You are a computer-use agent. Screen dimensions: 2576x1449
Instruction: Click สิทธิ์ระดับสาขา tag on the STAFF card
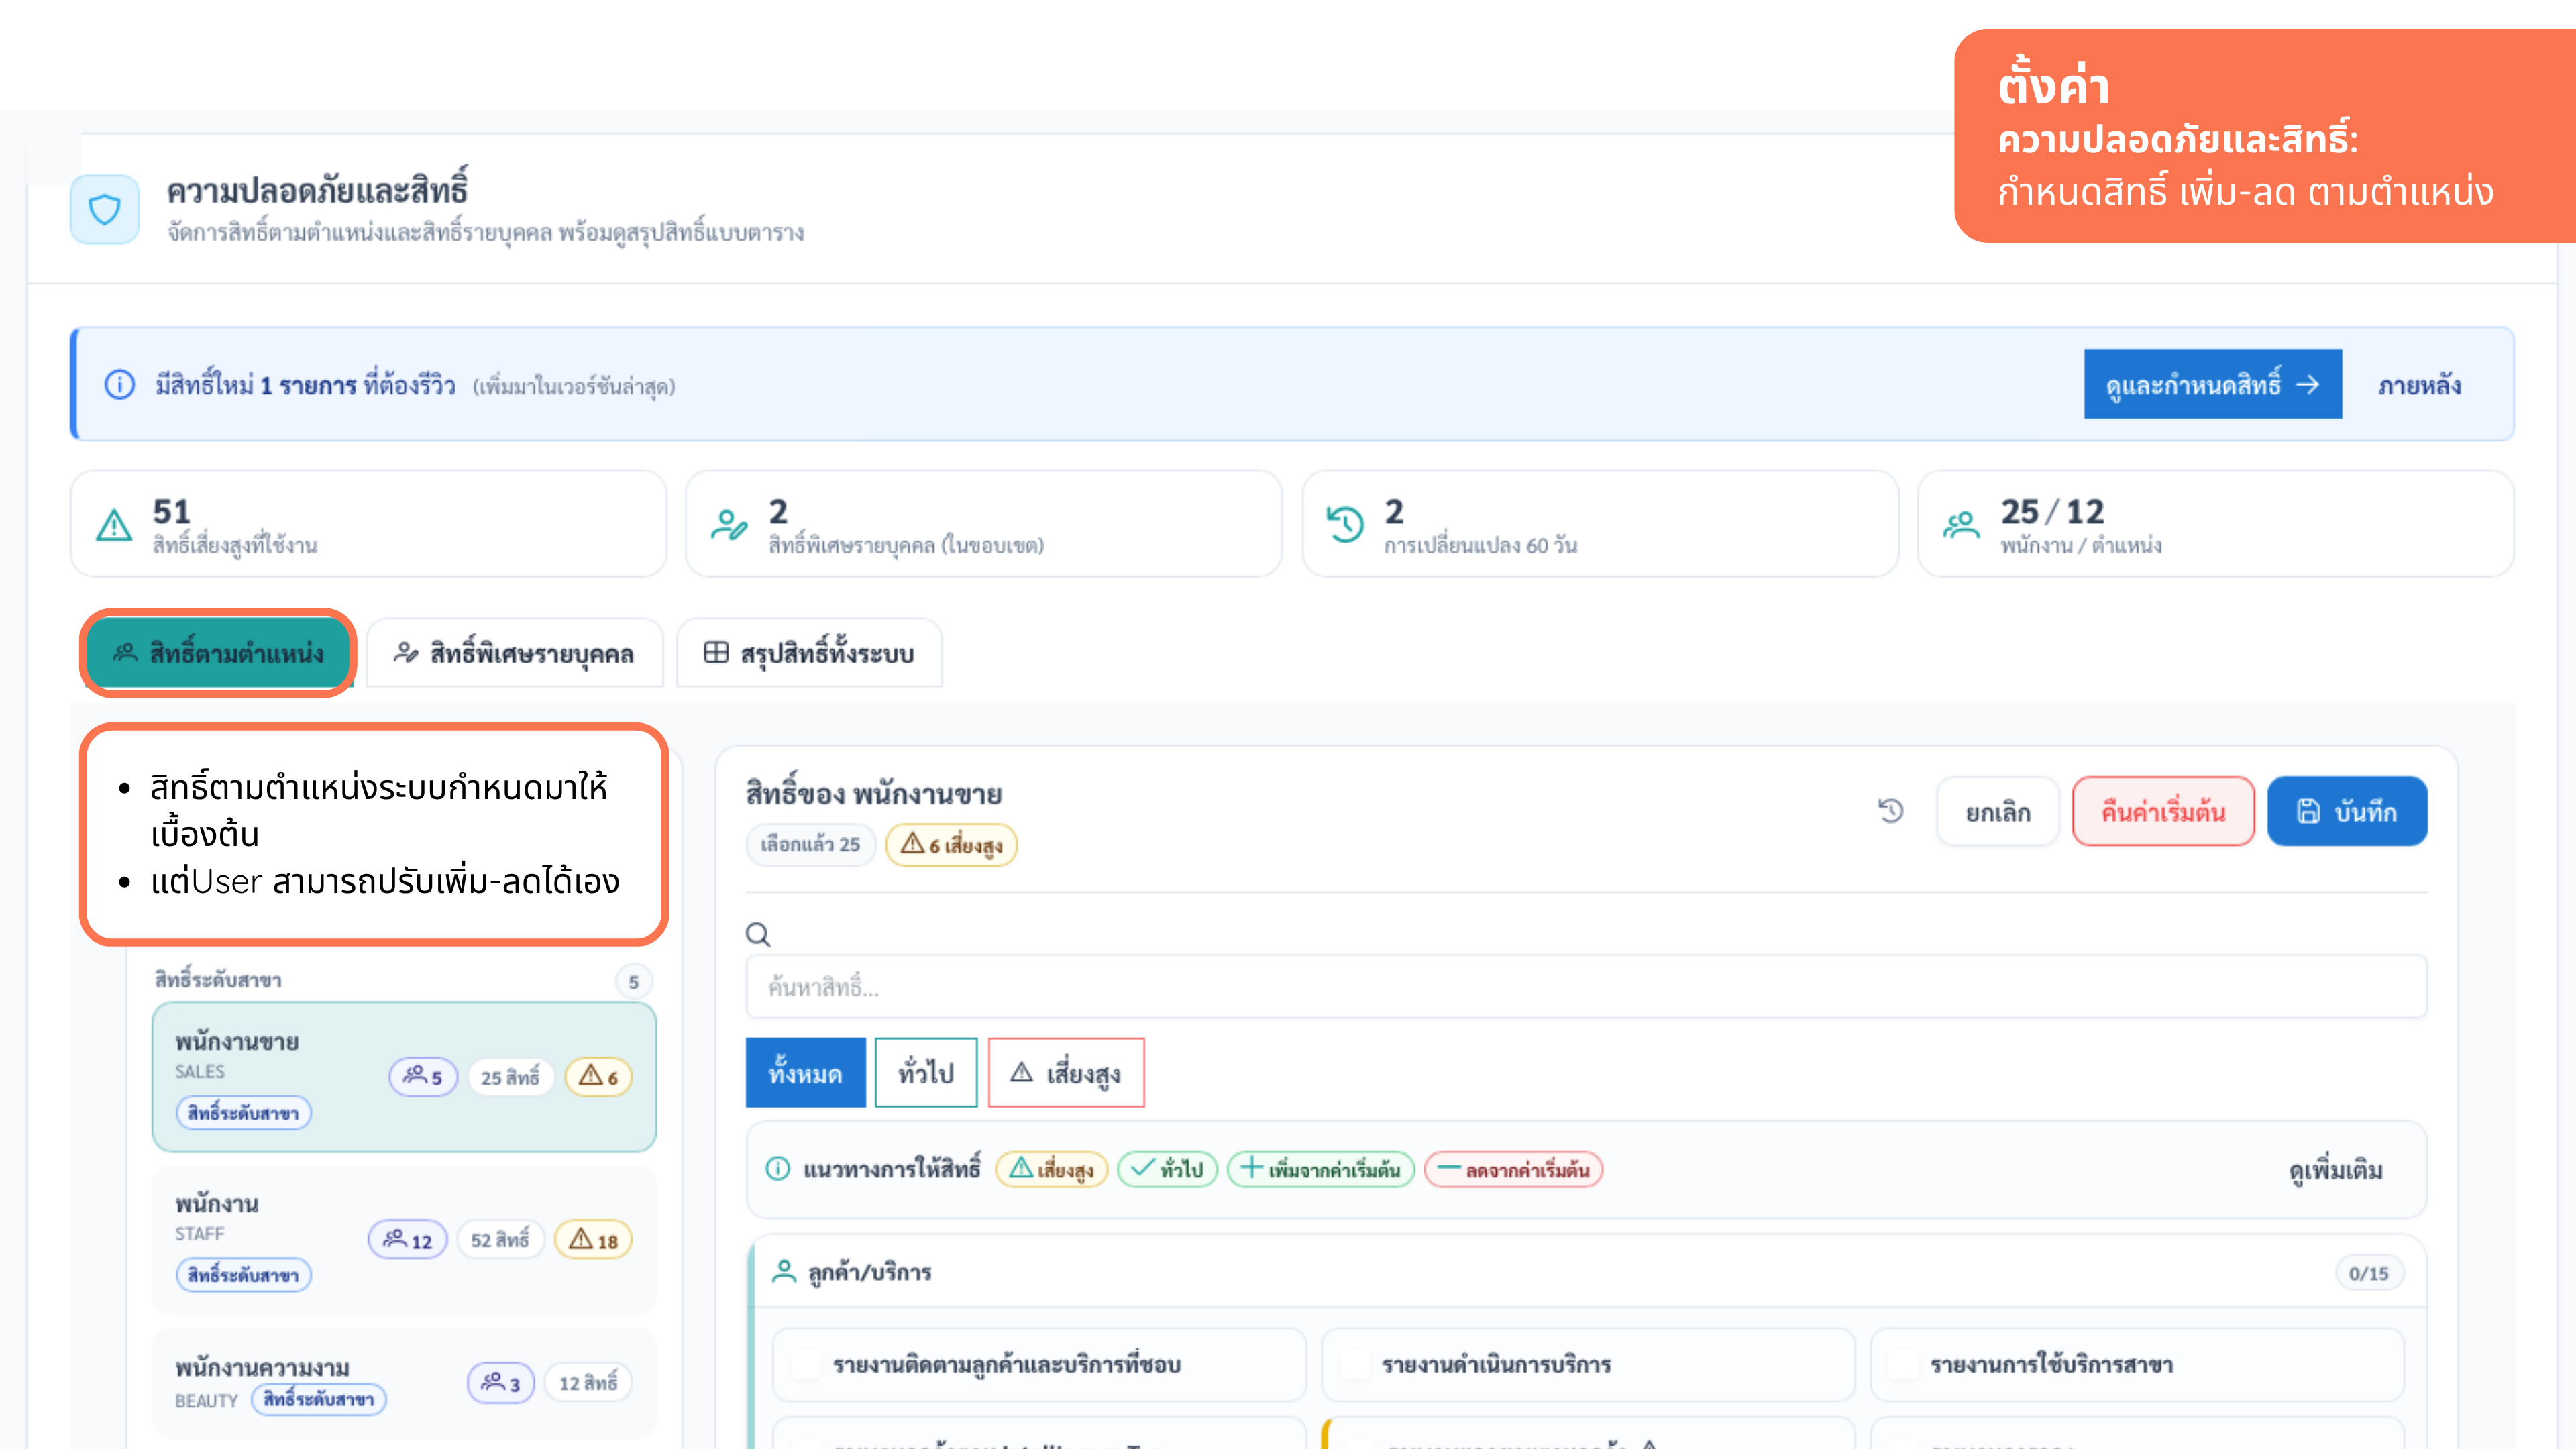click(x=243, y=1275)
